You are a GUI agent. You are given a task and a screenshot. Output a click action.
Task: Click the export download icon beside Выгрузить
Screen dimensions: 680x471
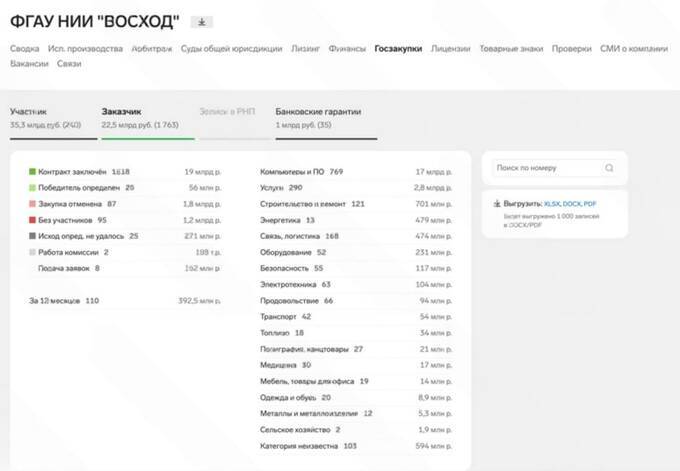click(497, 203)
